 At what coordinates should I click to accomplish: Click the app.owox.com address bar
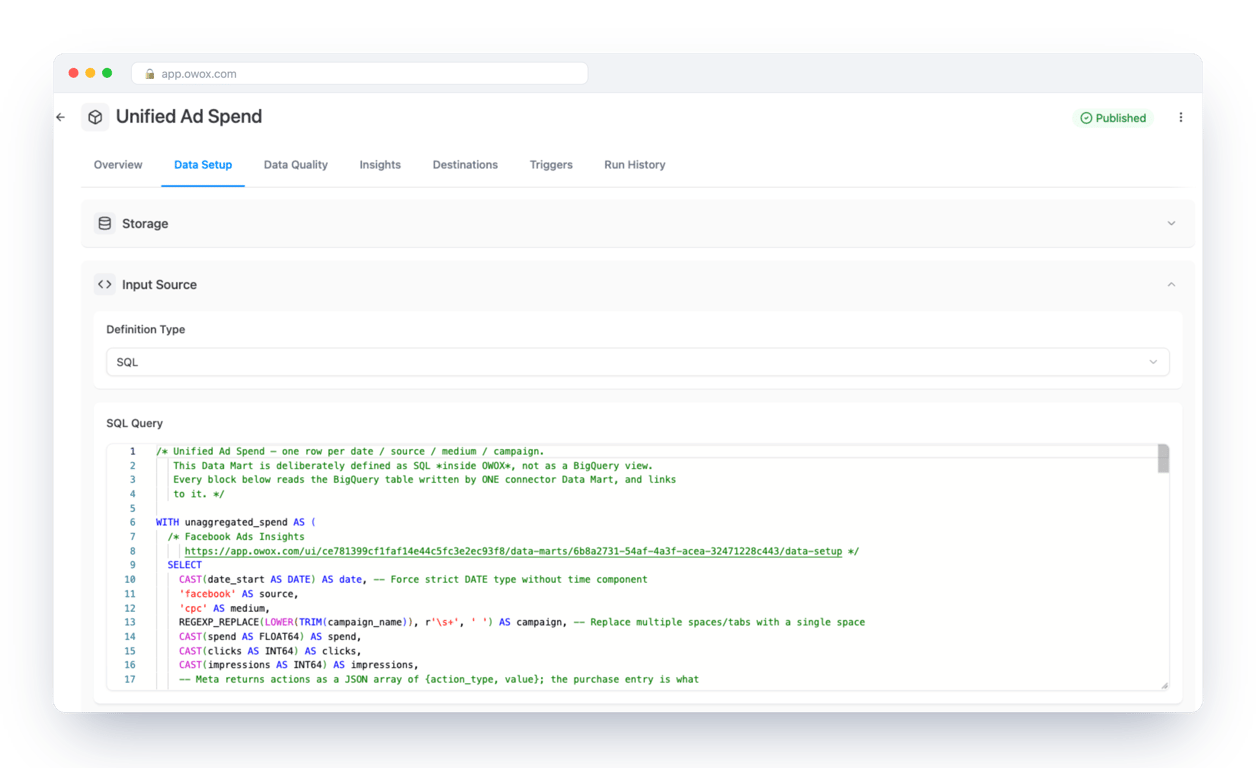coord(360,74)
